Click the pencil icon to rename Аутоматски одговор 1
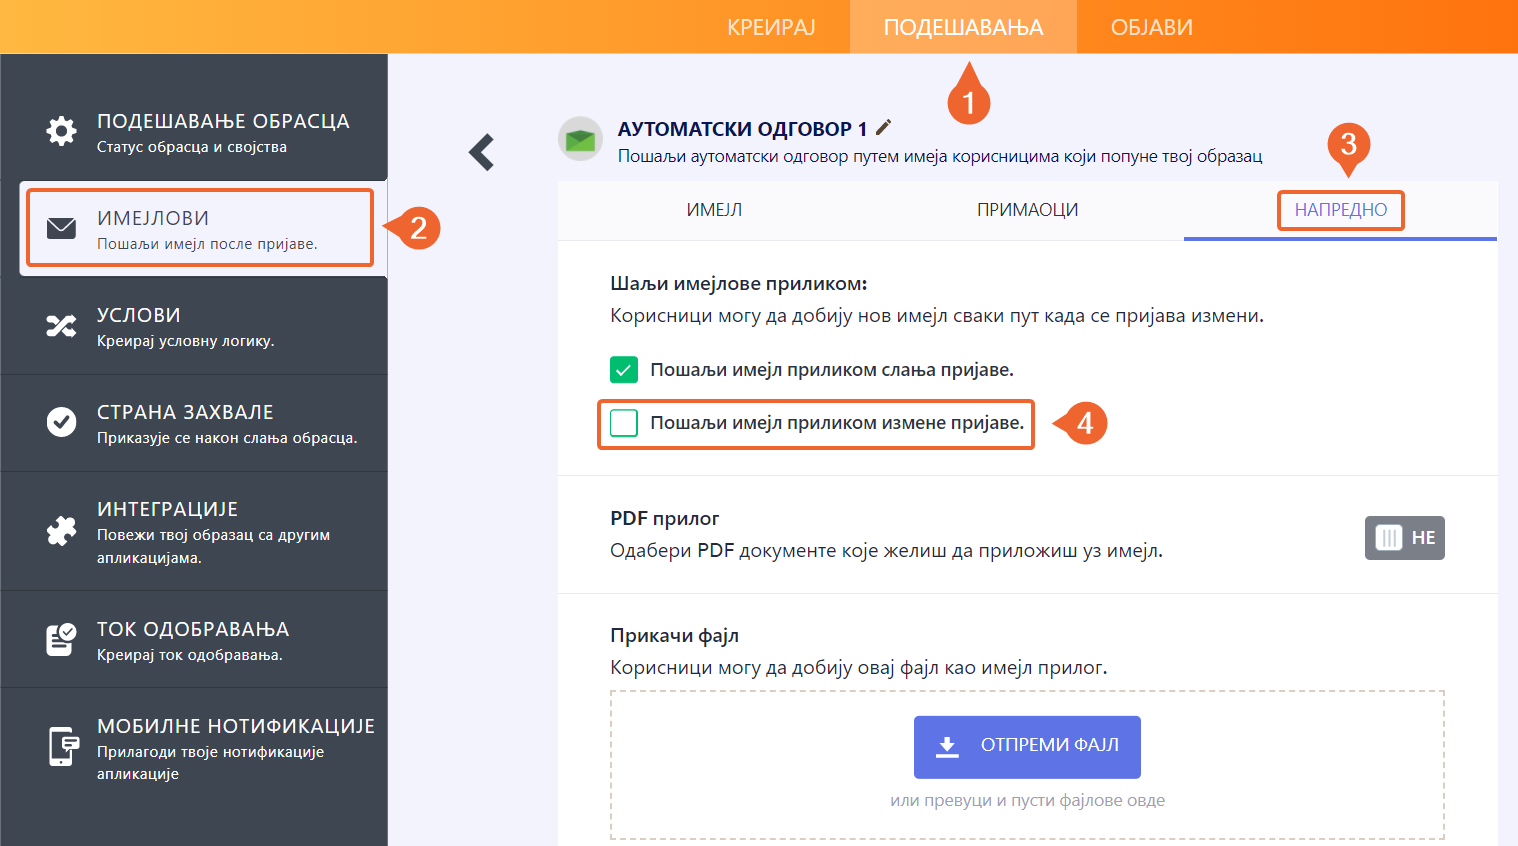The height and width of the screenshot is (846, 1518). 883,127
